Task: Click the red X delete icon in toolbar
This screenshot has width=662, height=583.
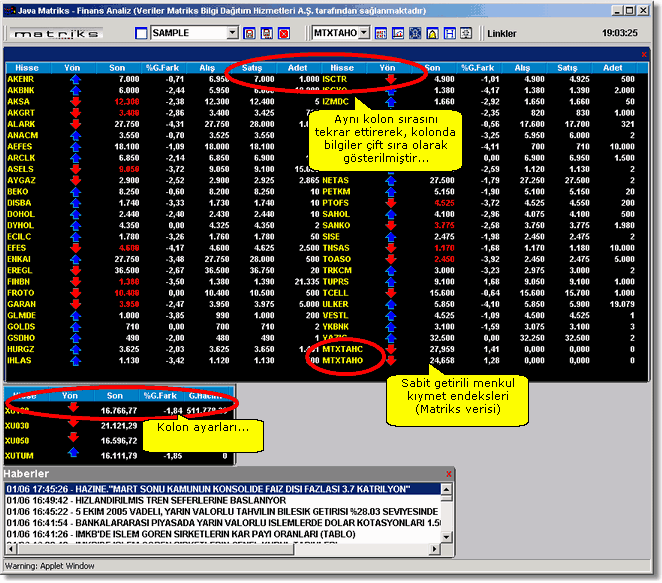Action: tap(283, 33)
